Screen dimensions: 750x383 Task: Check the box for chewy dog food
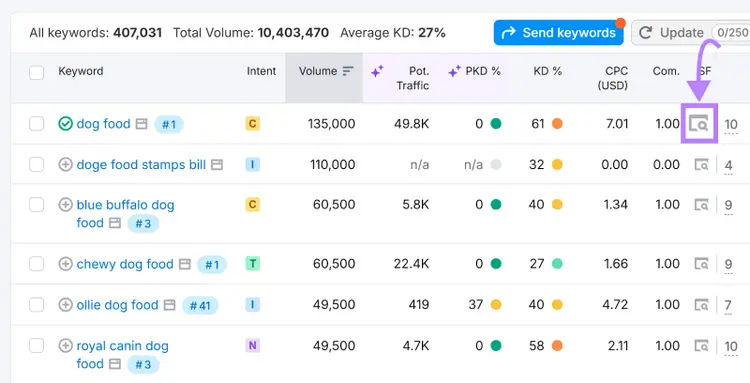point(37,263)
